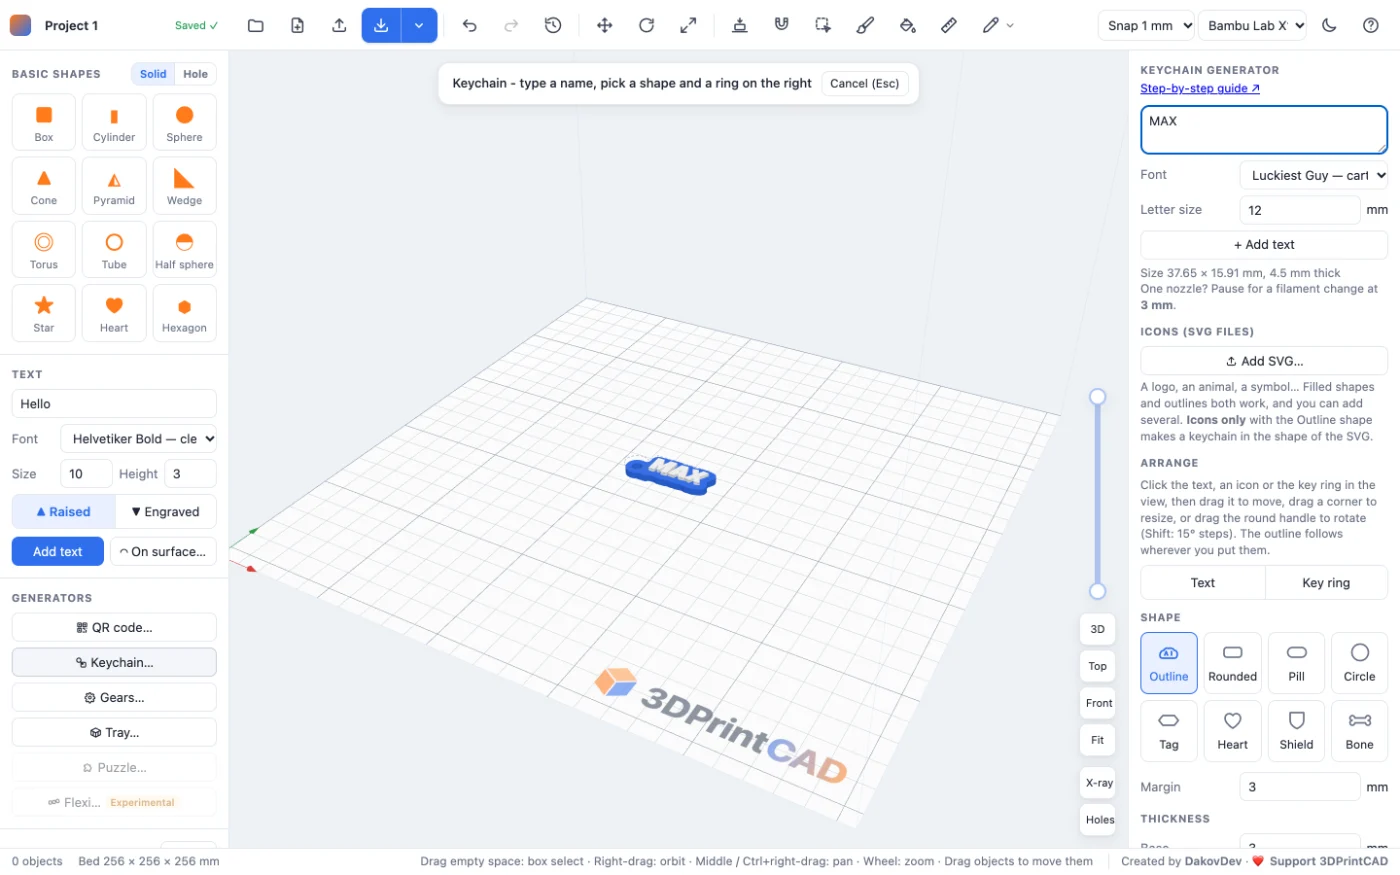Viewport: 1400px width, 875px height.
Task: Toggle the X-ray view
Action: pos(1099,783)
